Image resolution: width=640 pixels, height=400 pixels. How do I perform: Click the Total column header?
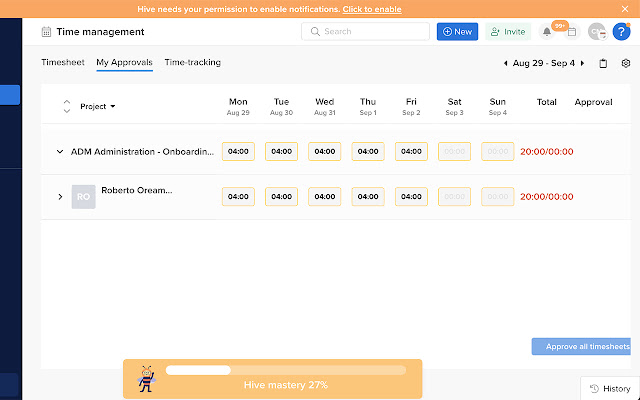click(547, 102)
